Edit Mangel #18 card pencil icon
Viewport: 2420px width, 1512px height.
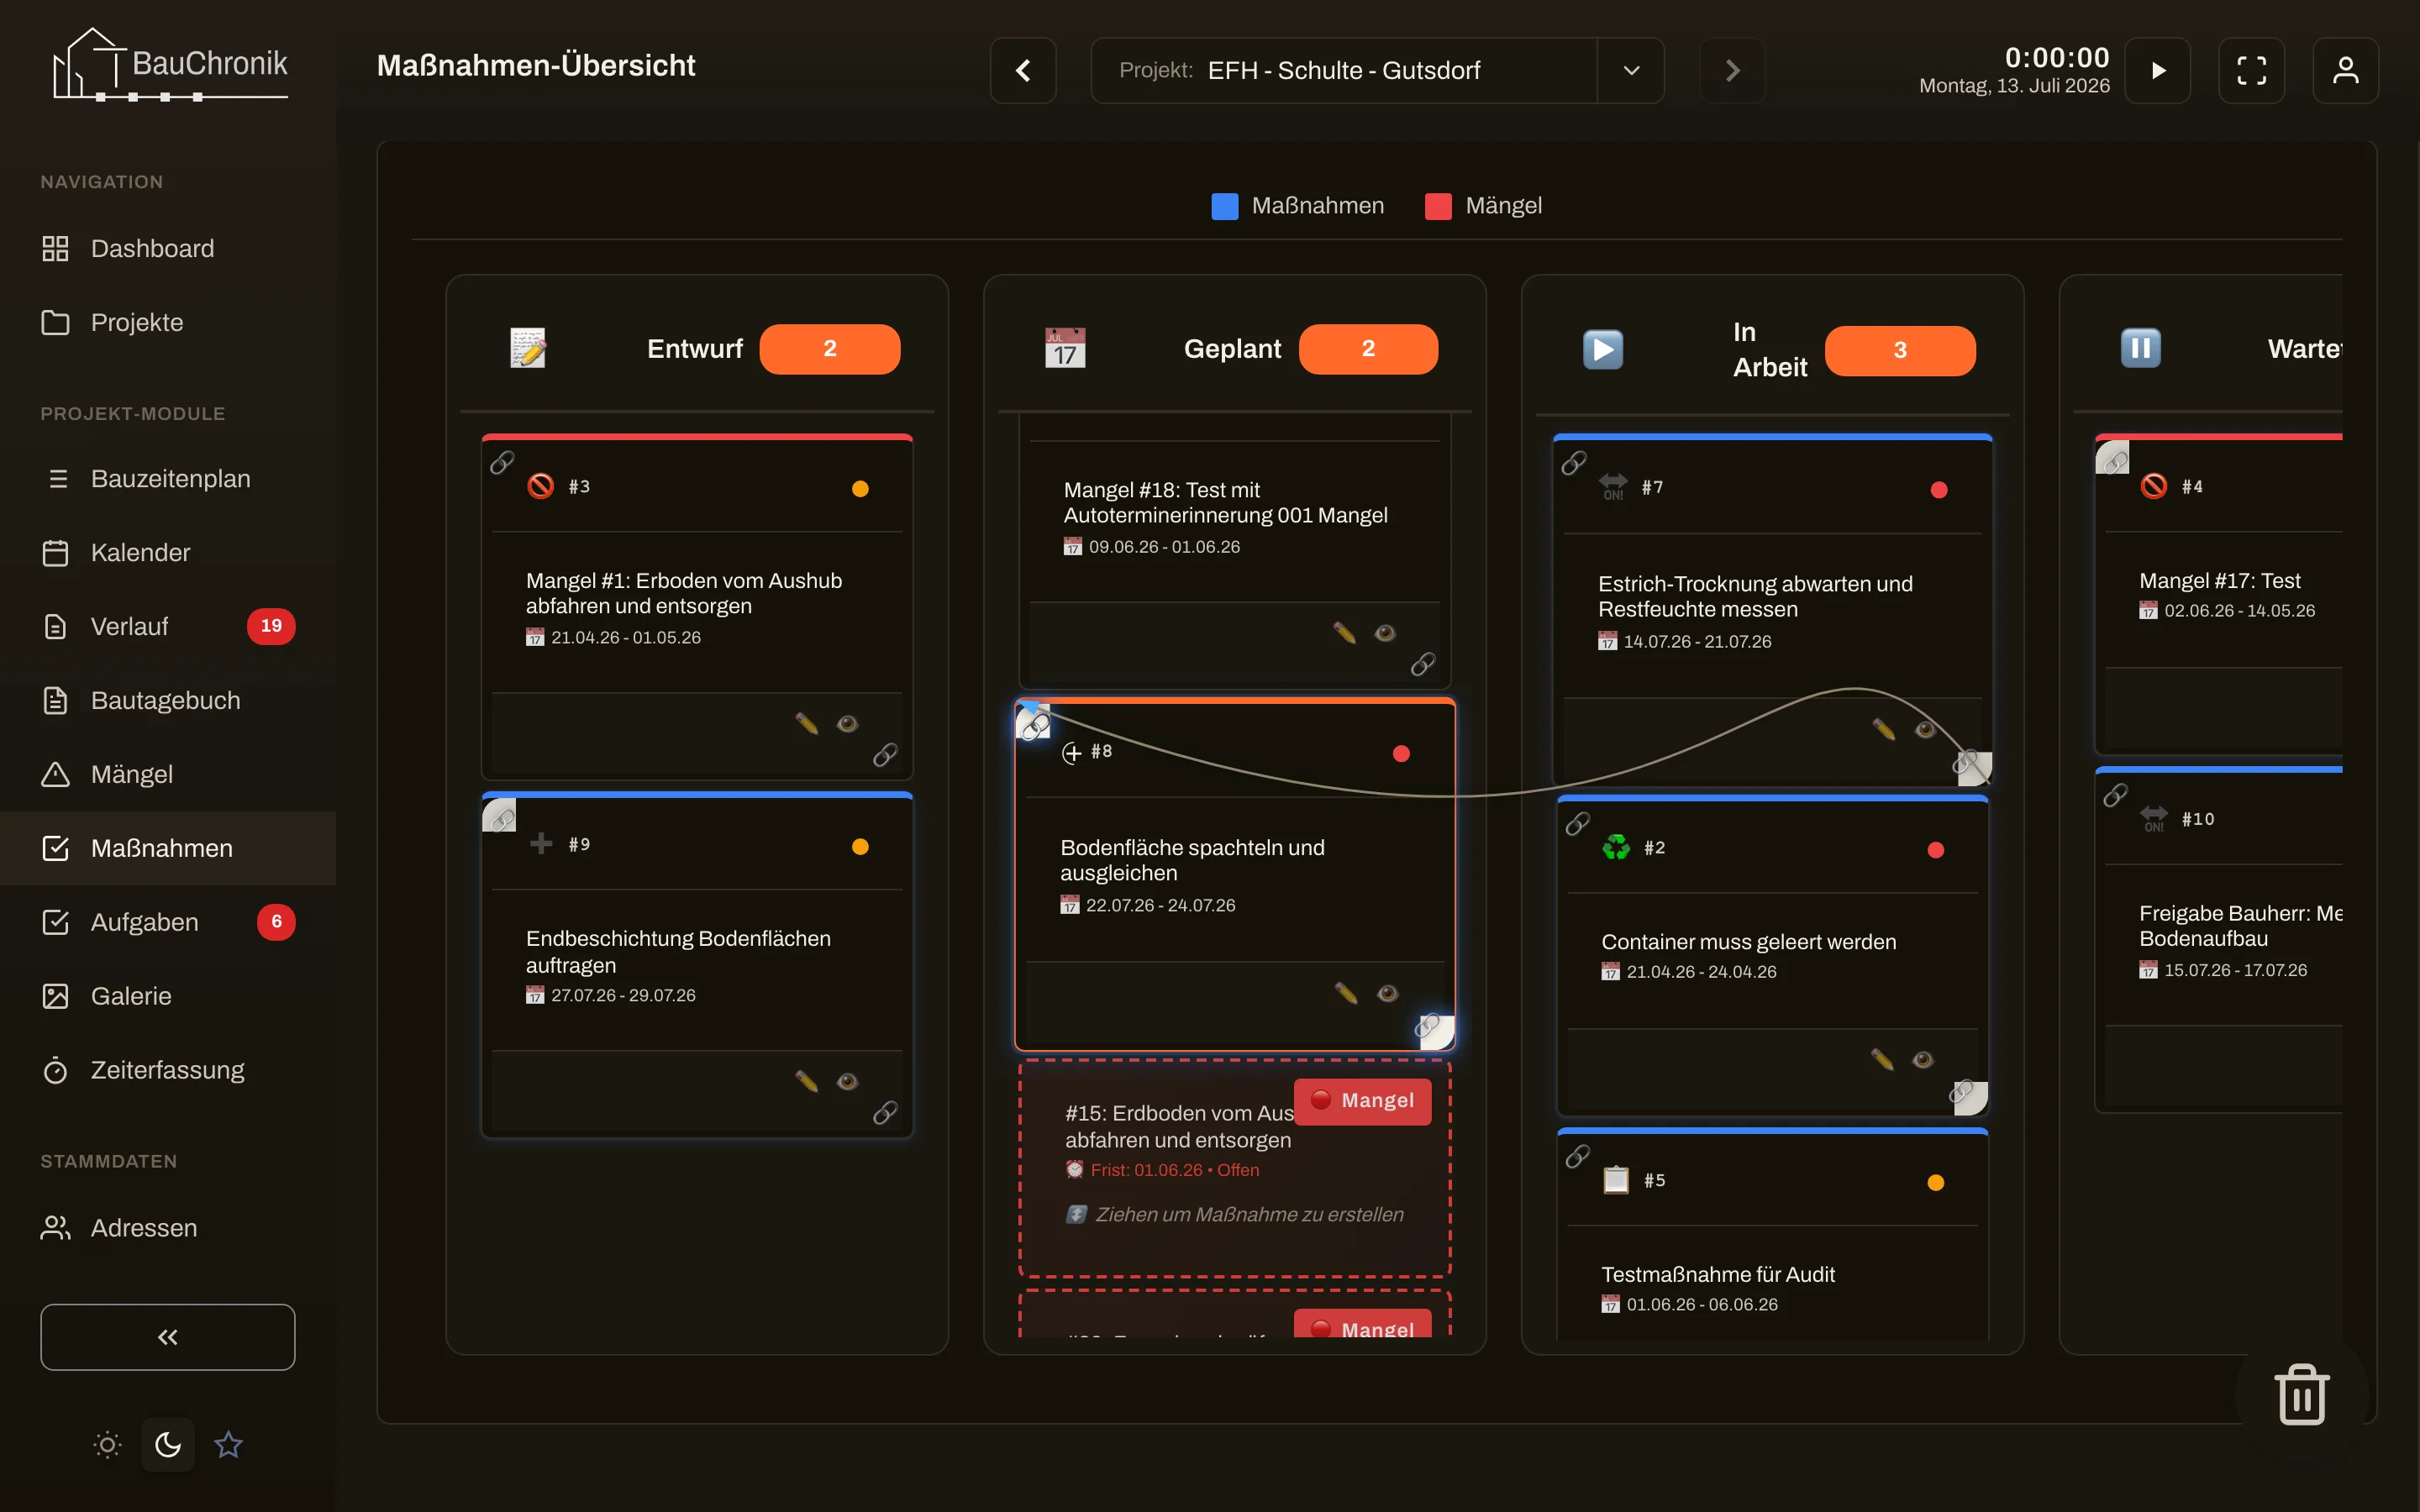click(x=1344, y=632)
